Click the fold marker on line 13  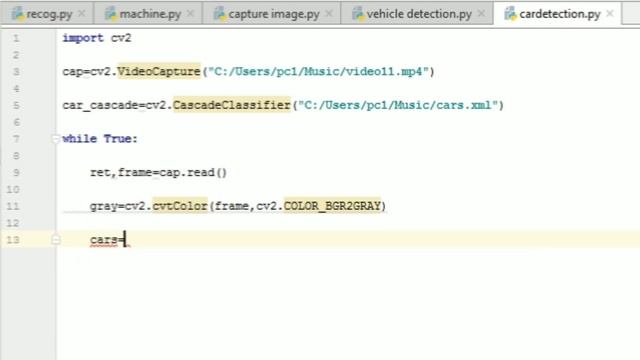[x=56, y=240]
